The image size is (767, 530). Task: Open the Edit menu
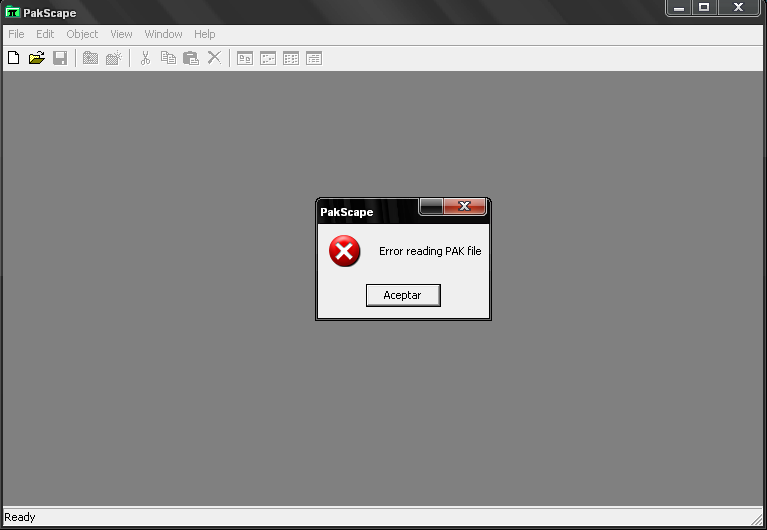click(45, 34)
